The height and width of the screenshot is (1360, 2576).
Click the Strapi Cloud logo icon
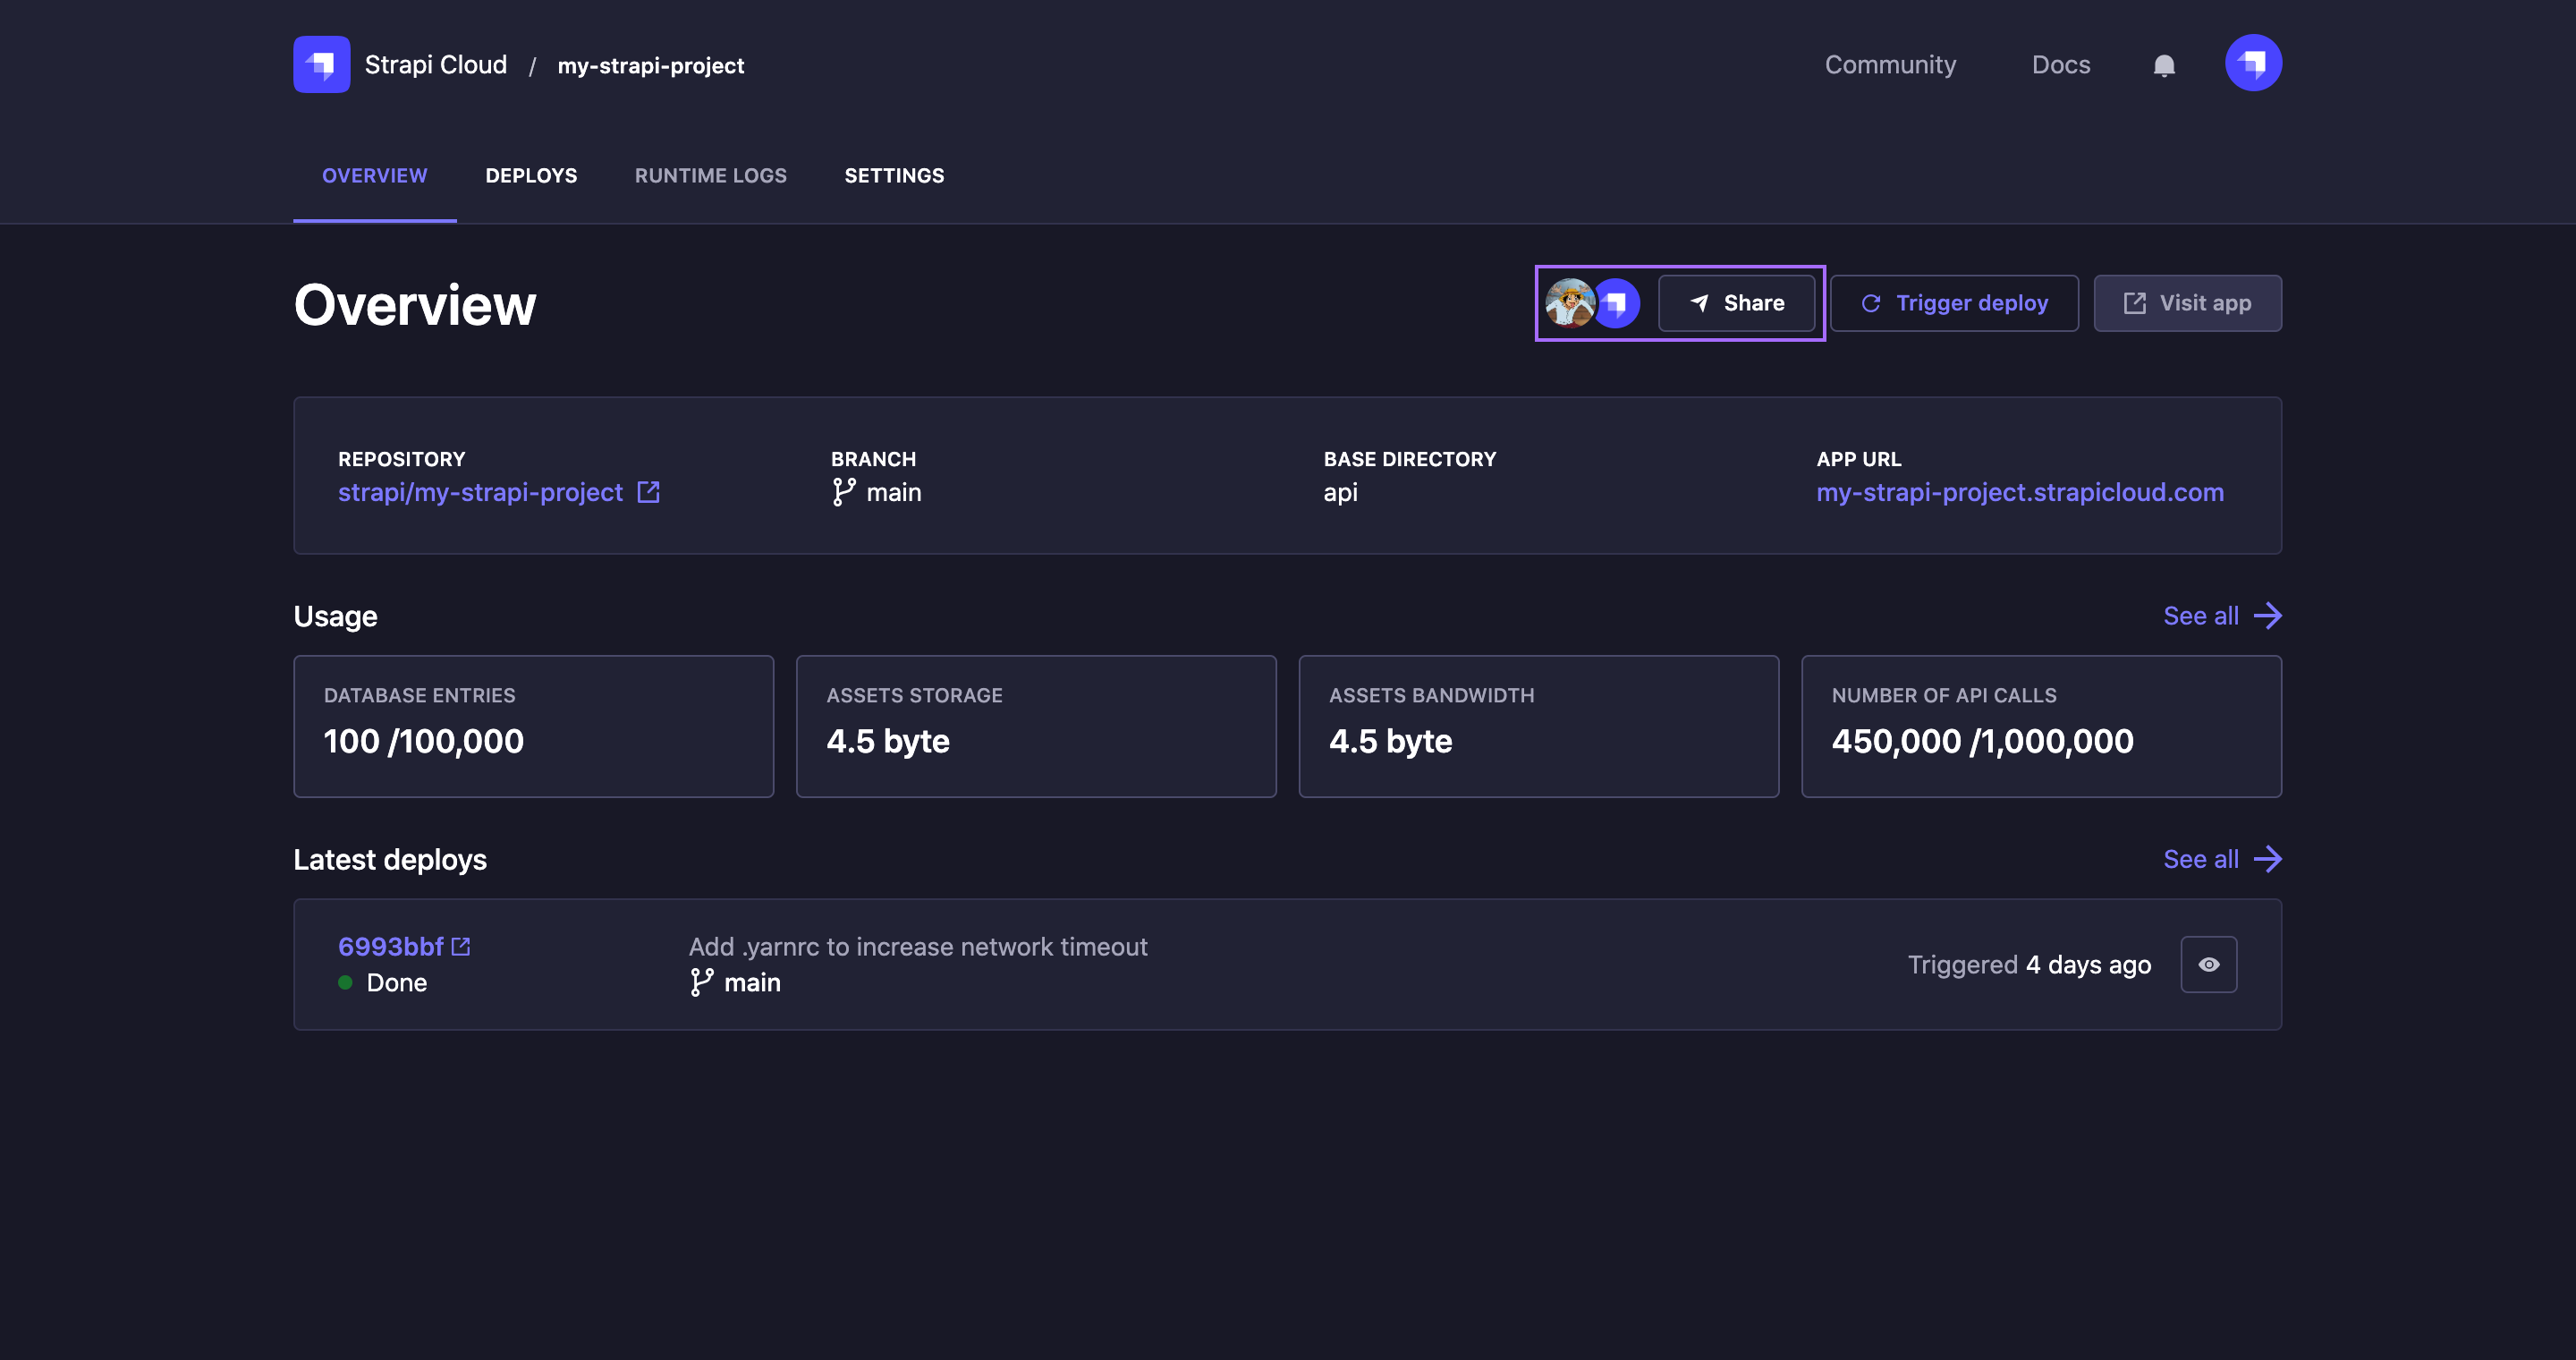click(321, 64)
